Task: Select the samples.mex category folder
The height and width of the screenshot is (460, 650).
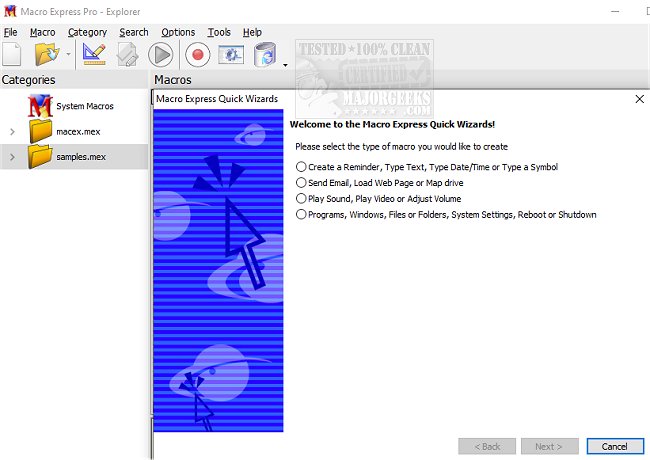Action: [81, 157]
